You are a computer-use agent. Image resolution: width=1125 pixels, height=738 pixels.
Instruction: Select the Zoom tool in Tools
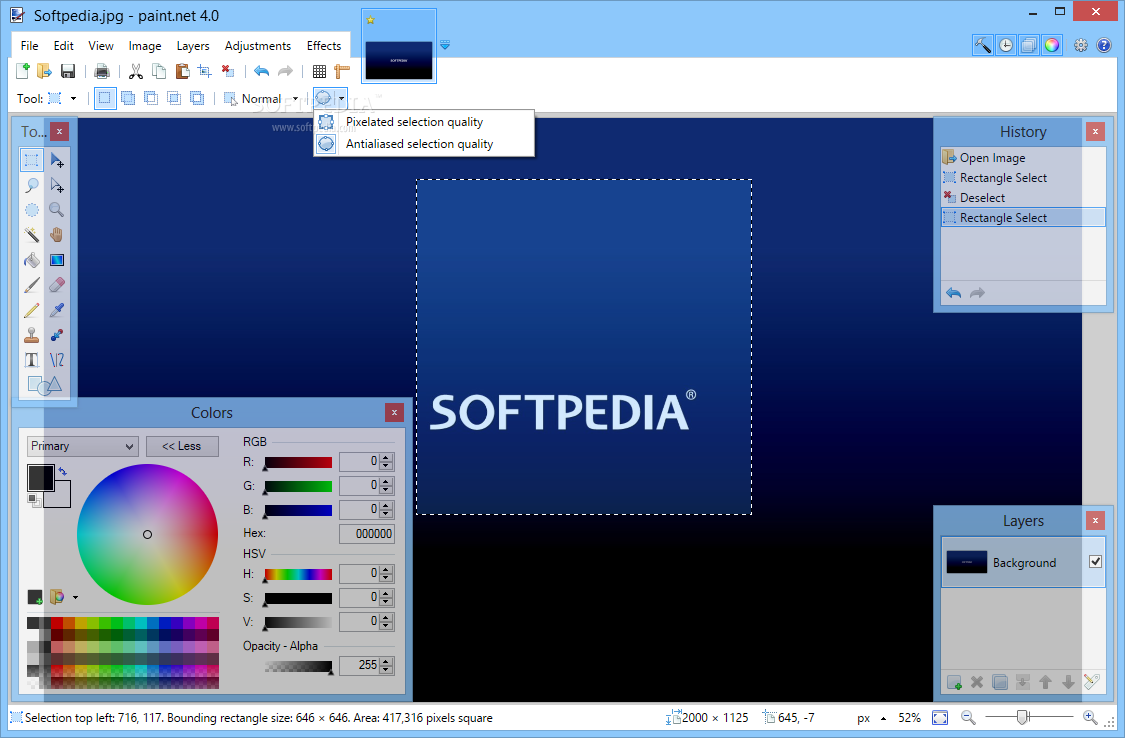(x=57, y=210)
